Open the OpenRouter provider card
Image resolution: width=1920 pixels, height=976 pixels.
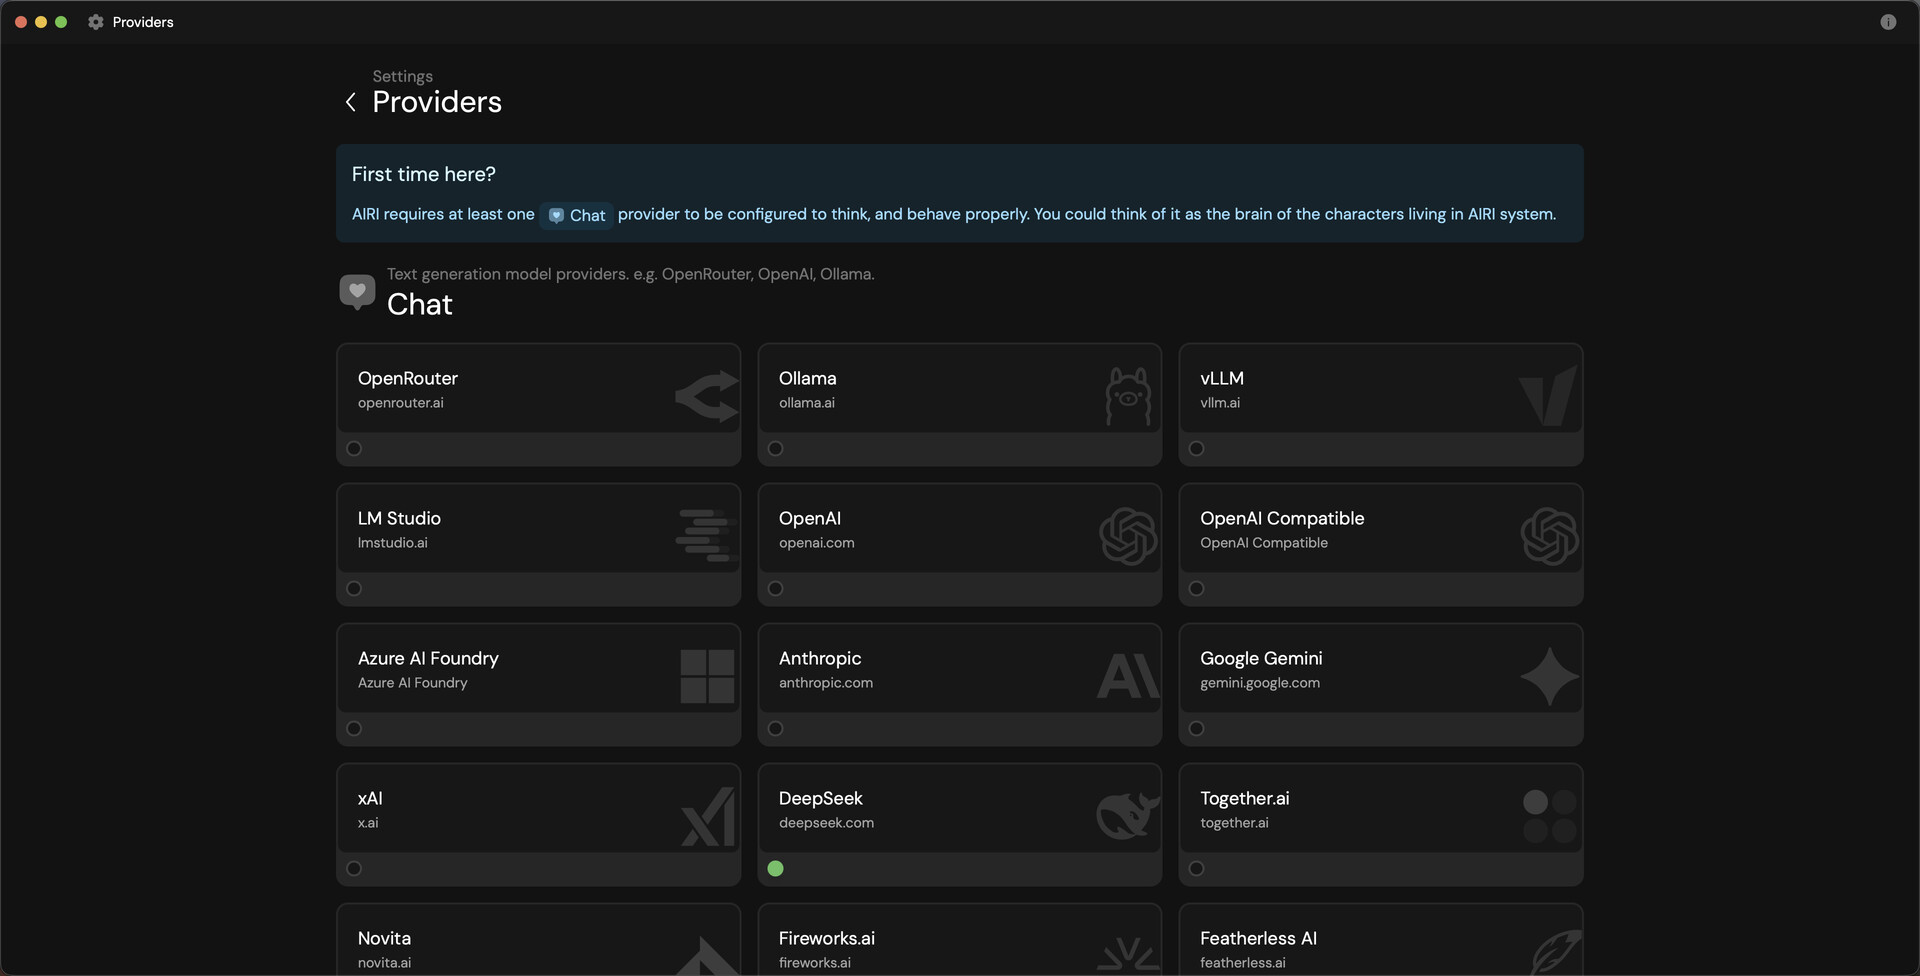[x=538, y=405]
